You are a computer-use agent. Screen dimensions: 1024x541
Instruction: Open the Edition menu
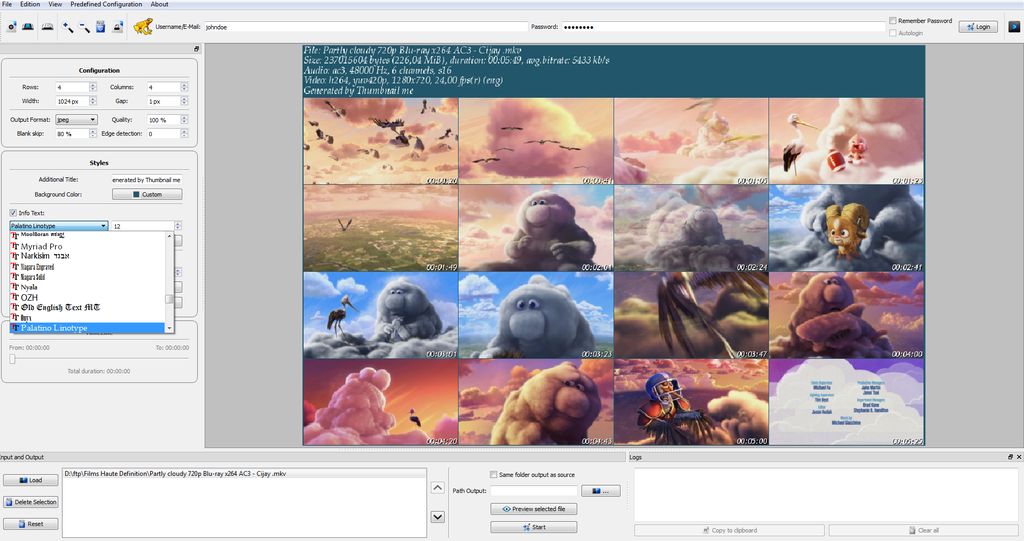pos(29,4)
